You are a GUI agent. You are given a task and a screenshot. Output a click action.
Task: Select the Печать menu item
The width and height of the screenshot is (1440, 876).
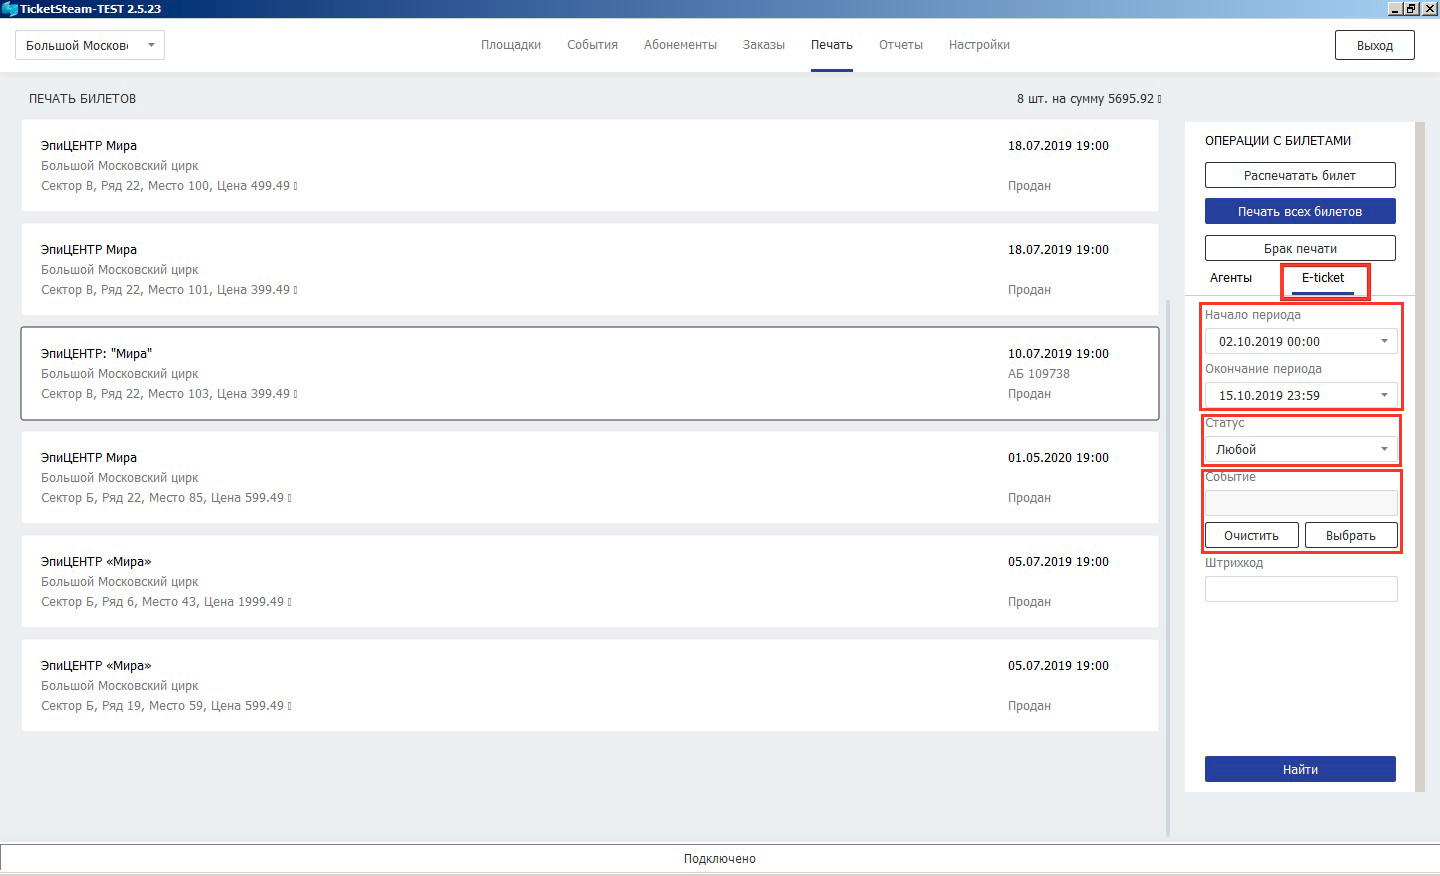click(x=832, y=45)
